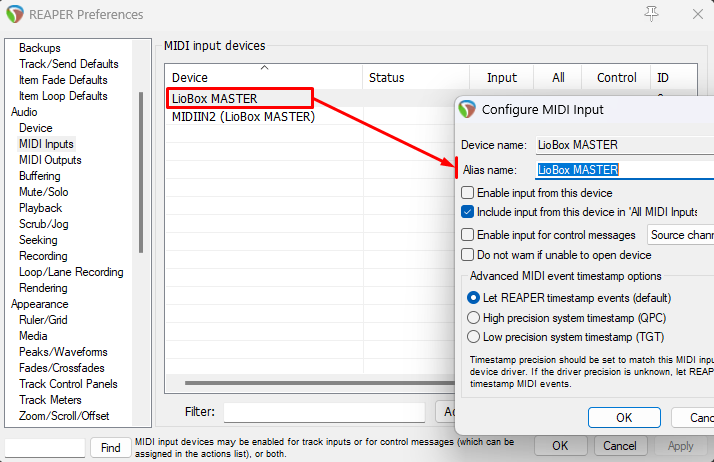Click the Input column header
714x462 pixels.
[x=501, y=77]
